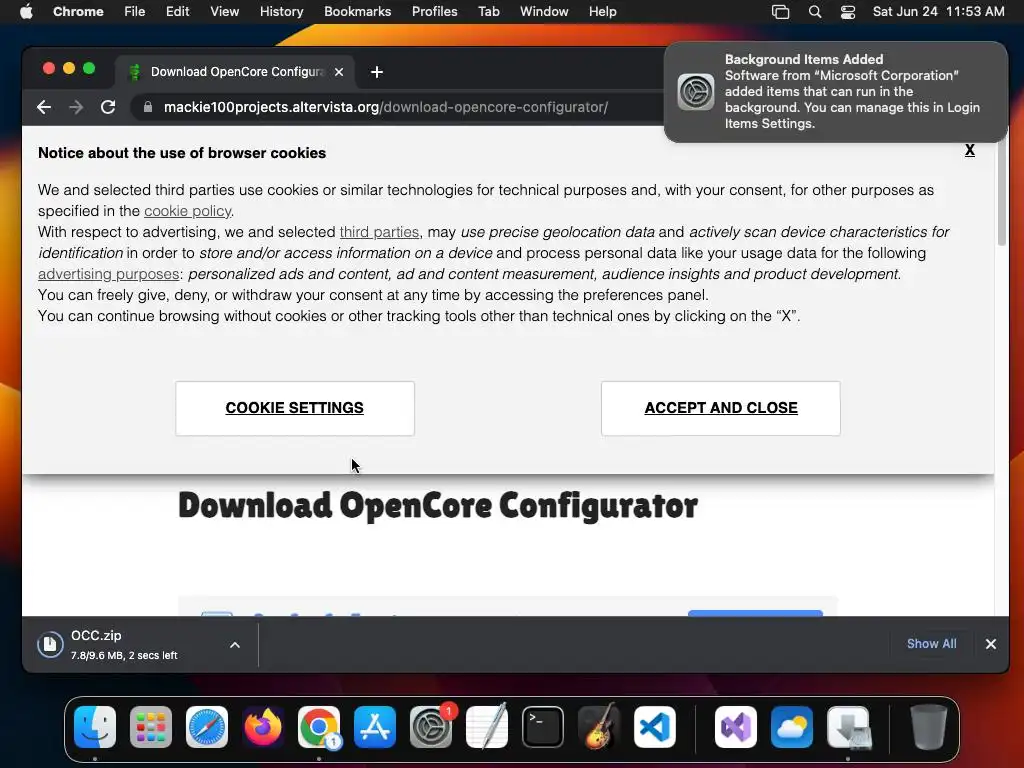The image size is (1024, 768).
Task: Click the Stage Manager windows icon in menu bar
Action: point(780,12)
